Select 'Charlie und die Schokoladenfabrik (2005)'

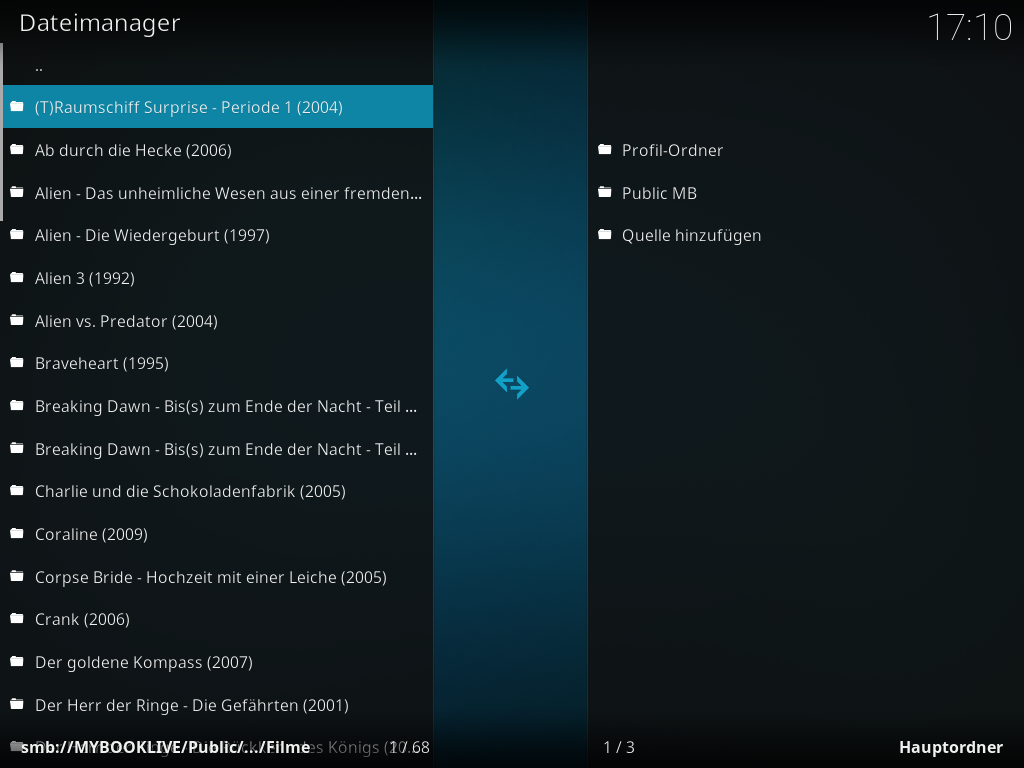217,491
